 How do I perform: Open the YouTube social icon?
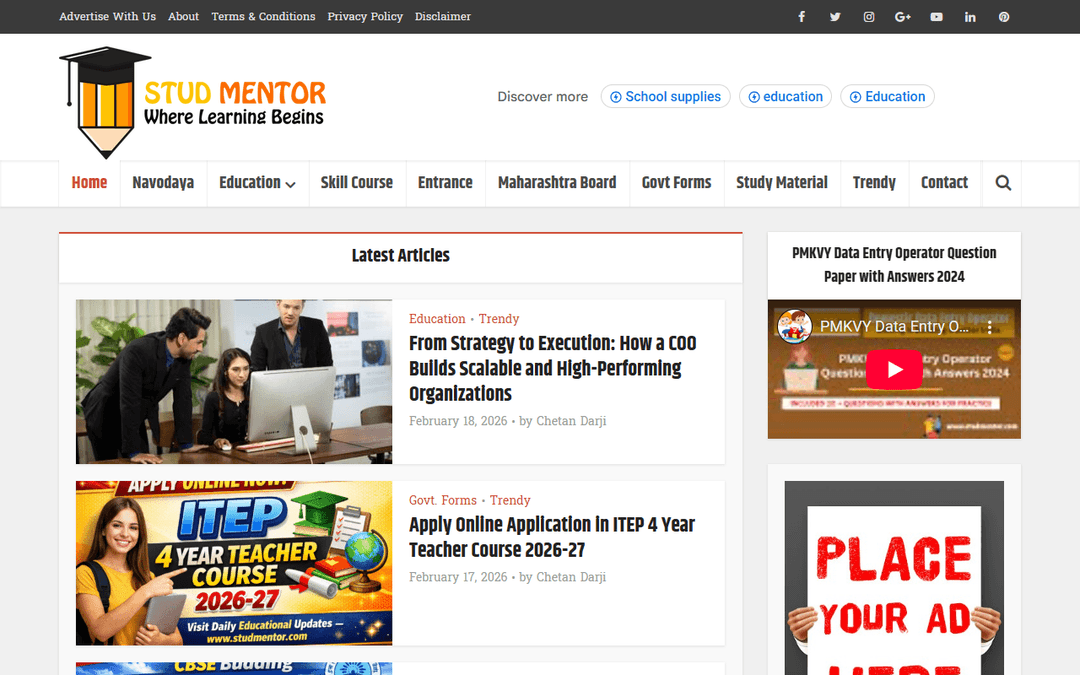936,17
